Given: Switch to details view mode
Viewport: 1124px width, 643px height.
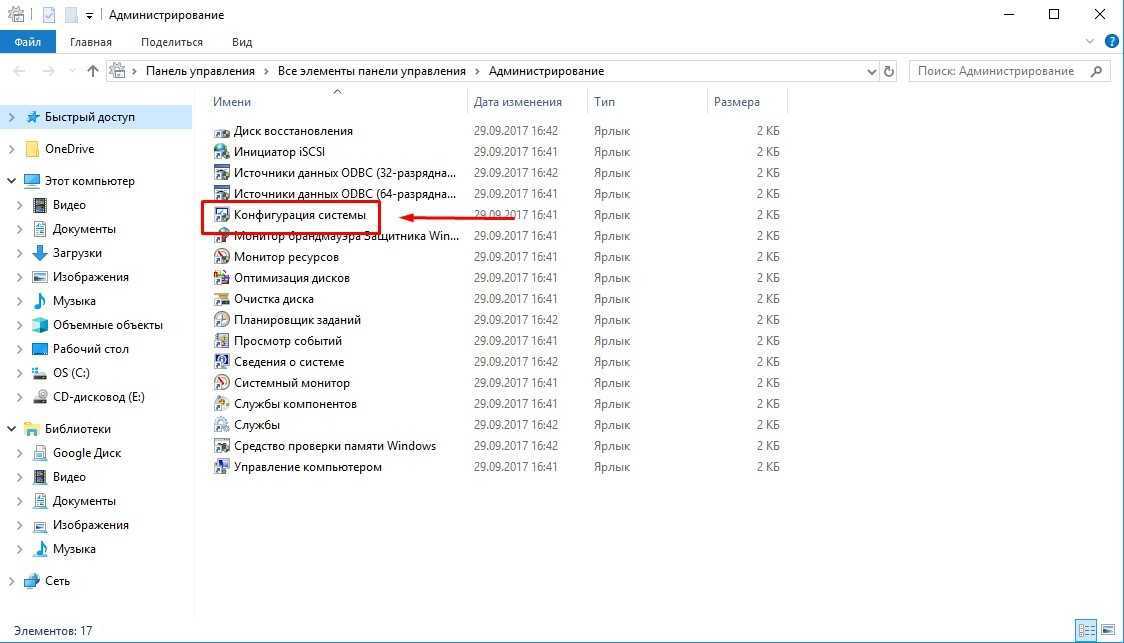Looking at the screenshot, I should coord(1086,631).
